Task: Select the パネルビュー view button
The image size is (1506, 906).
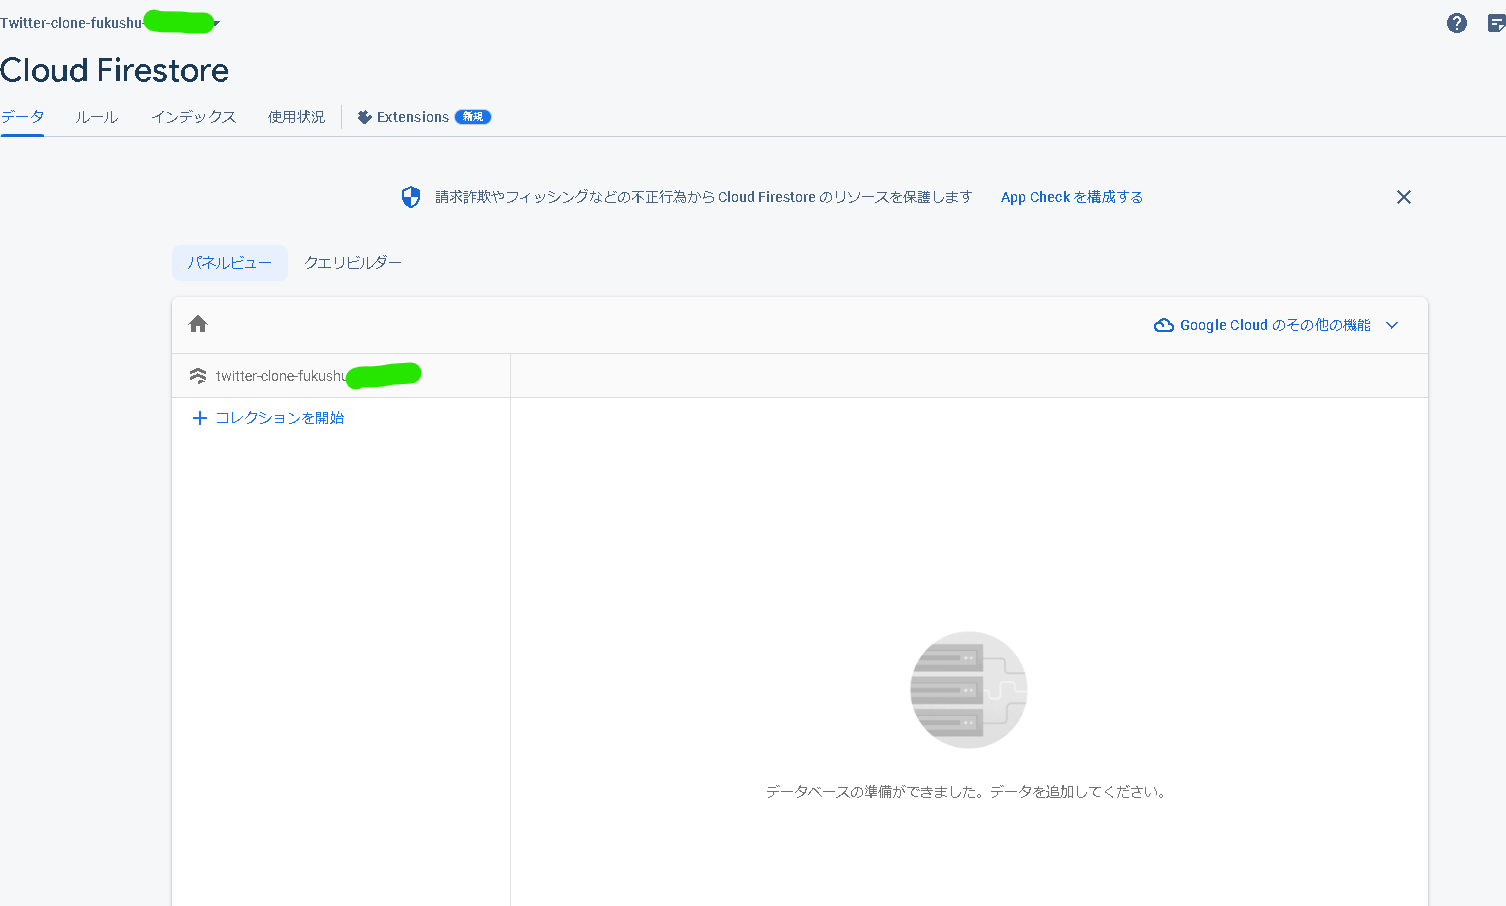Action: pos(230,263)
